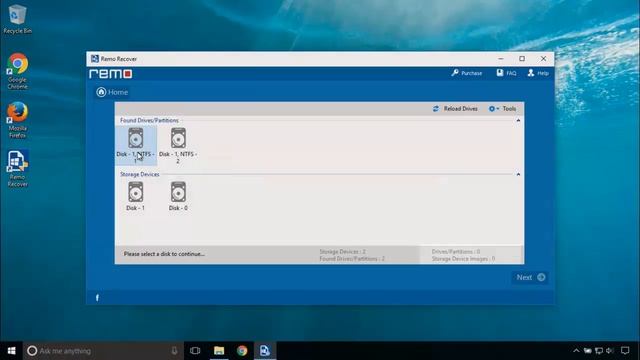The image size is (640, 360).
Task: Collapse the Storage Devices section
Action: tap(518, 174)
